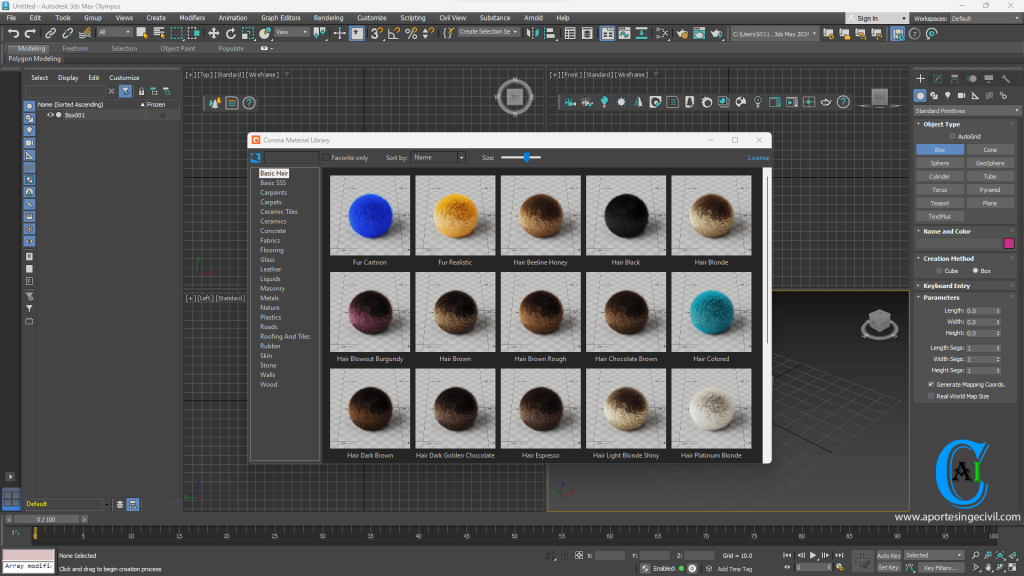The width and height of the screenshot is (1024, 576).
Task: Open the Modifiers menu
Action: pos(192,18)
